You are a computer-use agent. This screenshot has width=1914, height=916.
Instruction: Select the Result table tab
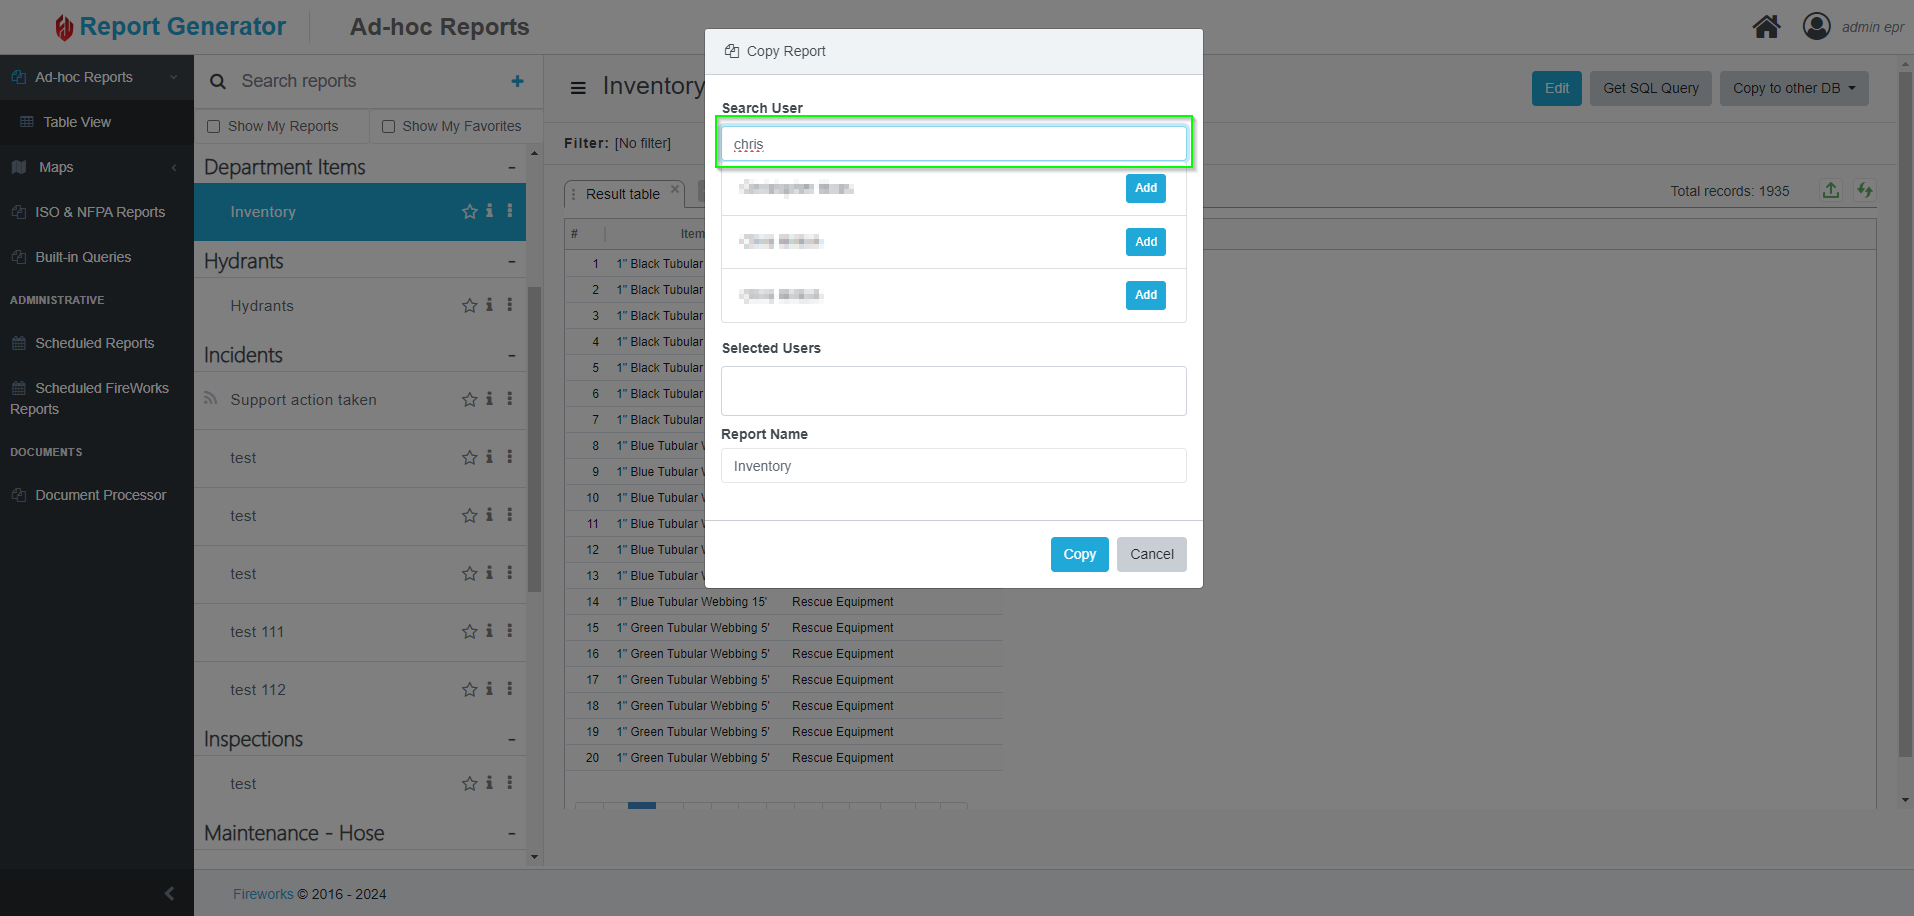point(622,194)
